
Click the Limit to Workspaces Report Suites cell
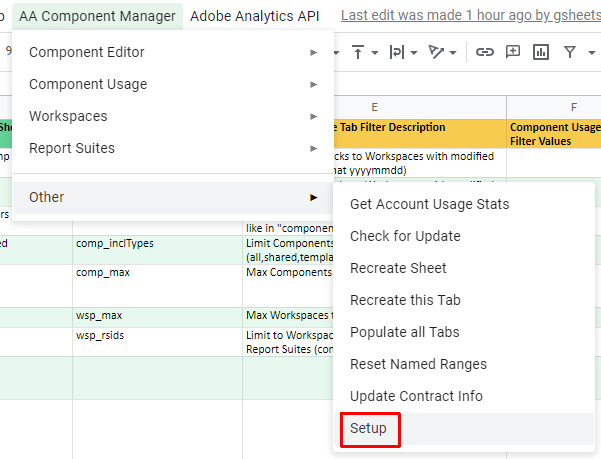pyautogui.click(x=288, y=342)
